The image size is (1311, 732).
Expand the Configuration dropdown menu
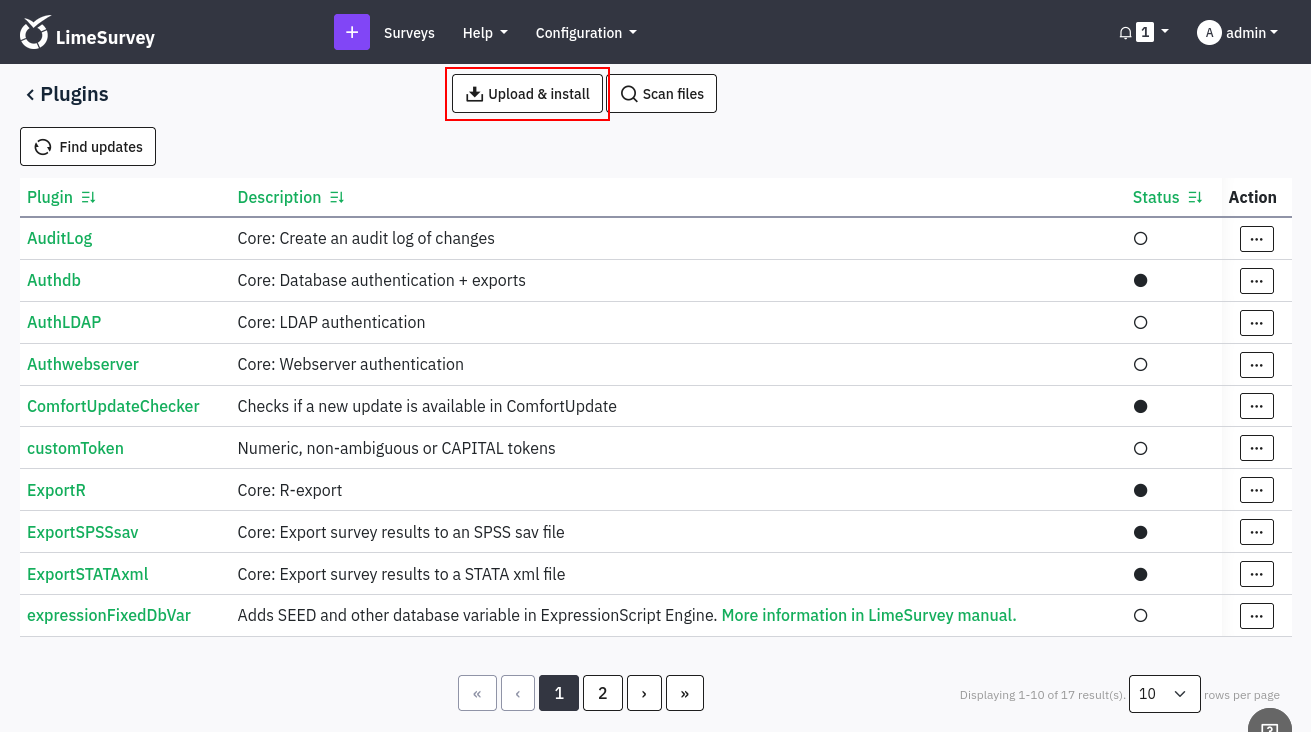pos(586,33)
